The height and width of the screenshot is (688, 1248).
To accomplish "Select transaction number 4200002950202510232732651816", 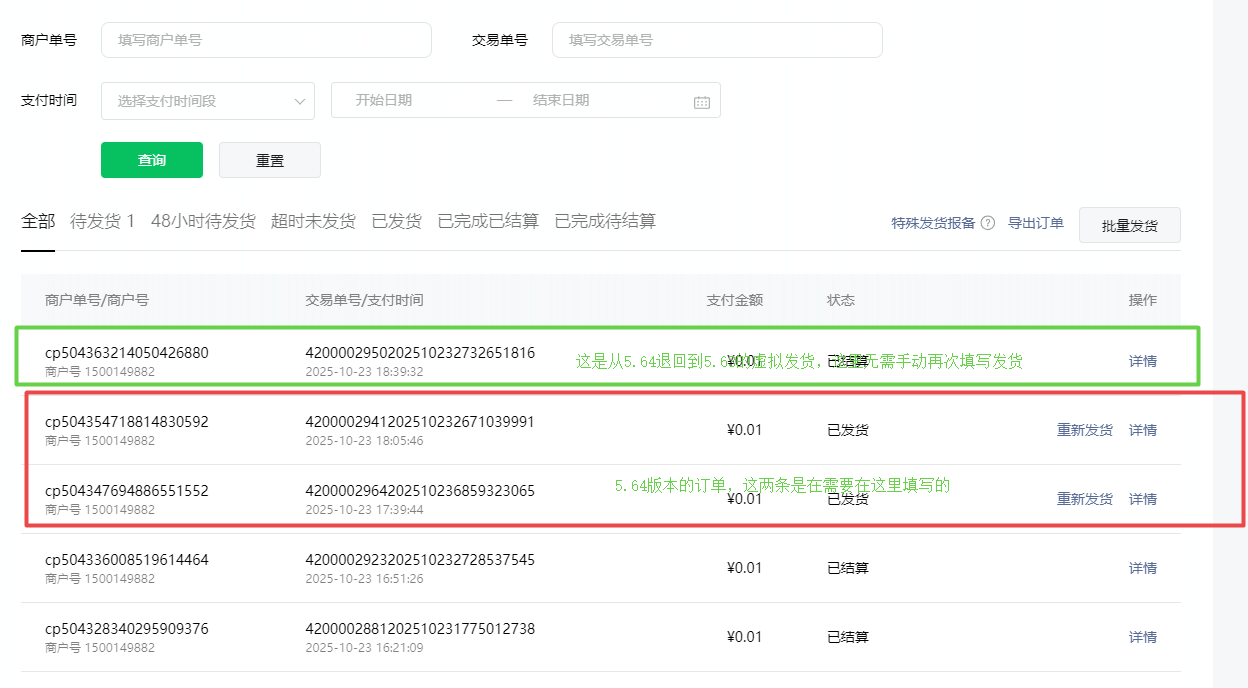I will [420, 353].
